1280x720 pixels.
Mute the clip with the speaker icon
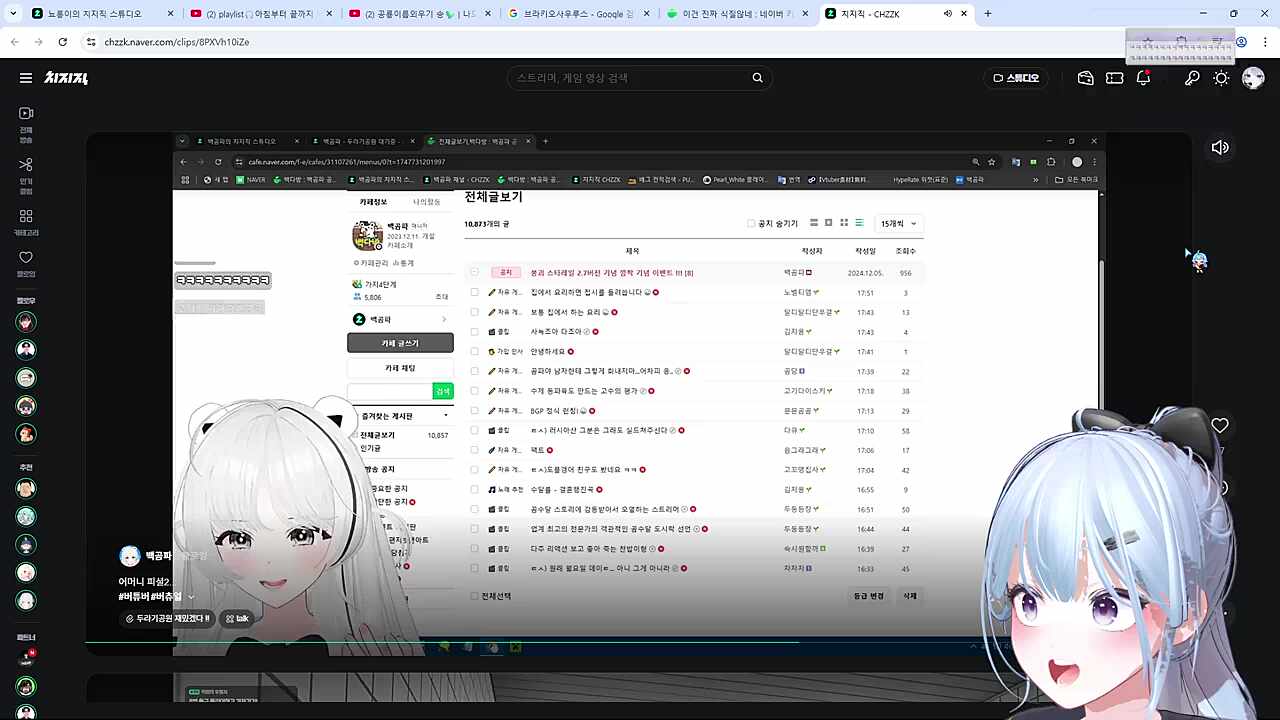point(1220,148)
